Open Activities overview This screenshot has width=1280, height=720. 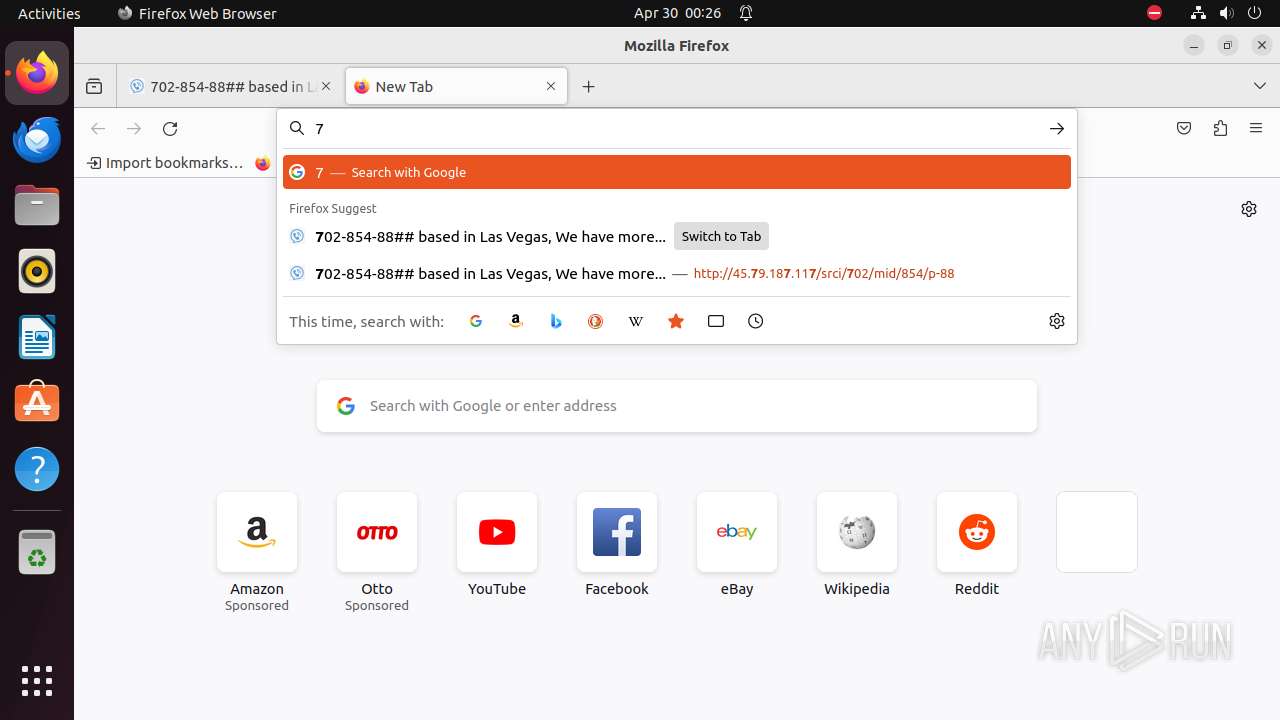click(x=49, y=13)
